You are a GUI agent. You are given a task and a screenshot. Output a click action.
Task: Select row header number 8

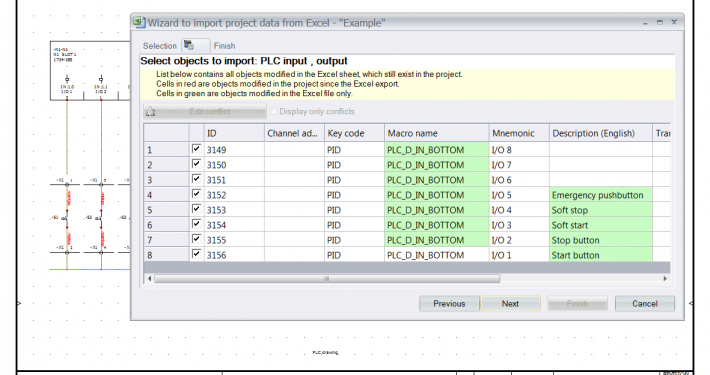(167, 255)
